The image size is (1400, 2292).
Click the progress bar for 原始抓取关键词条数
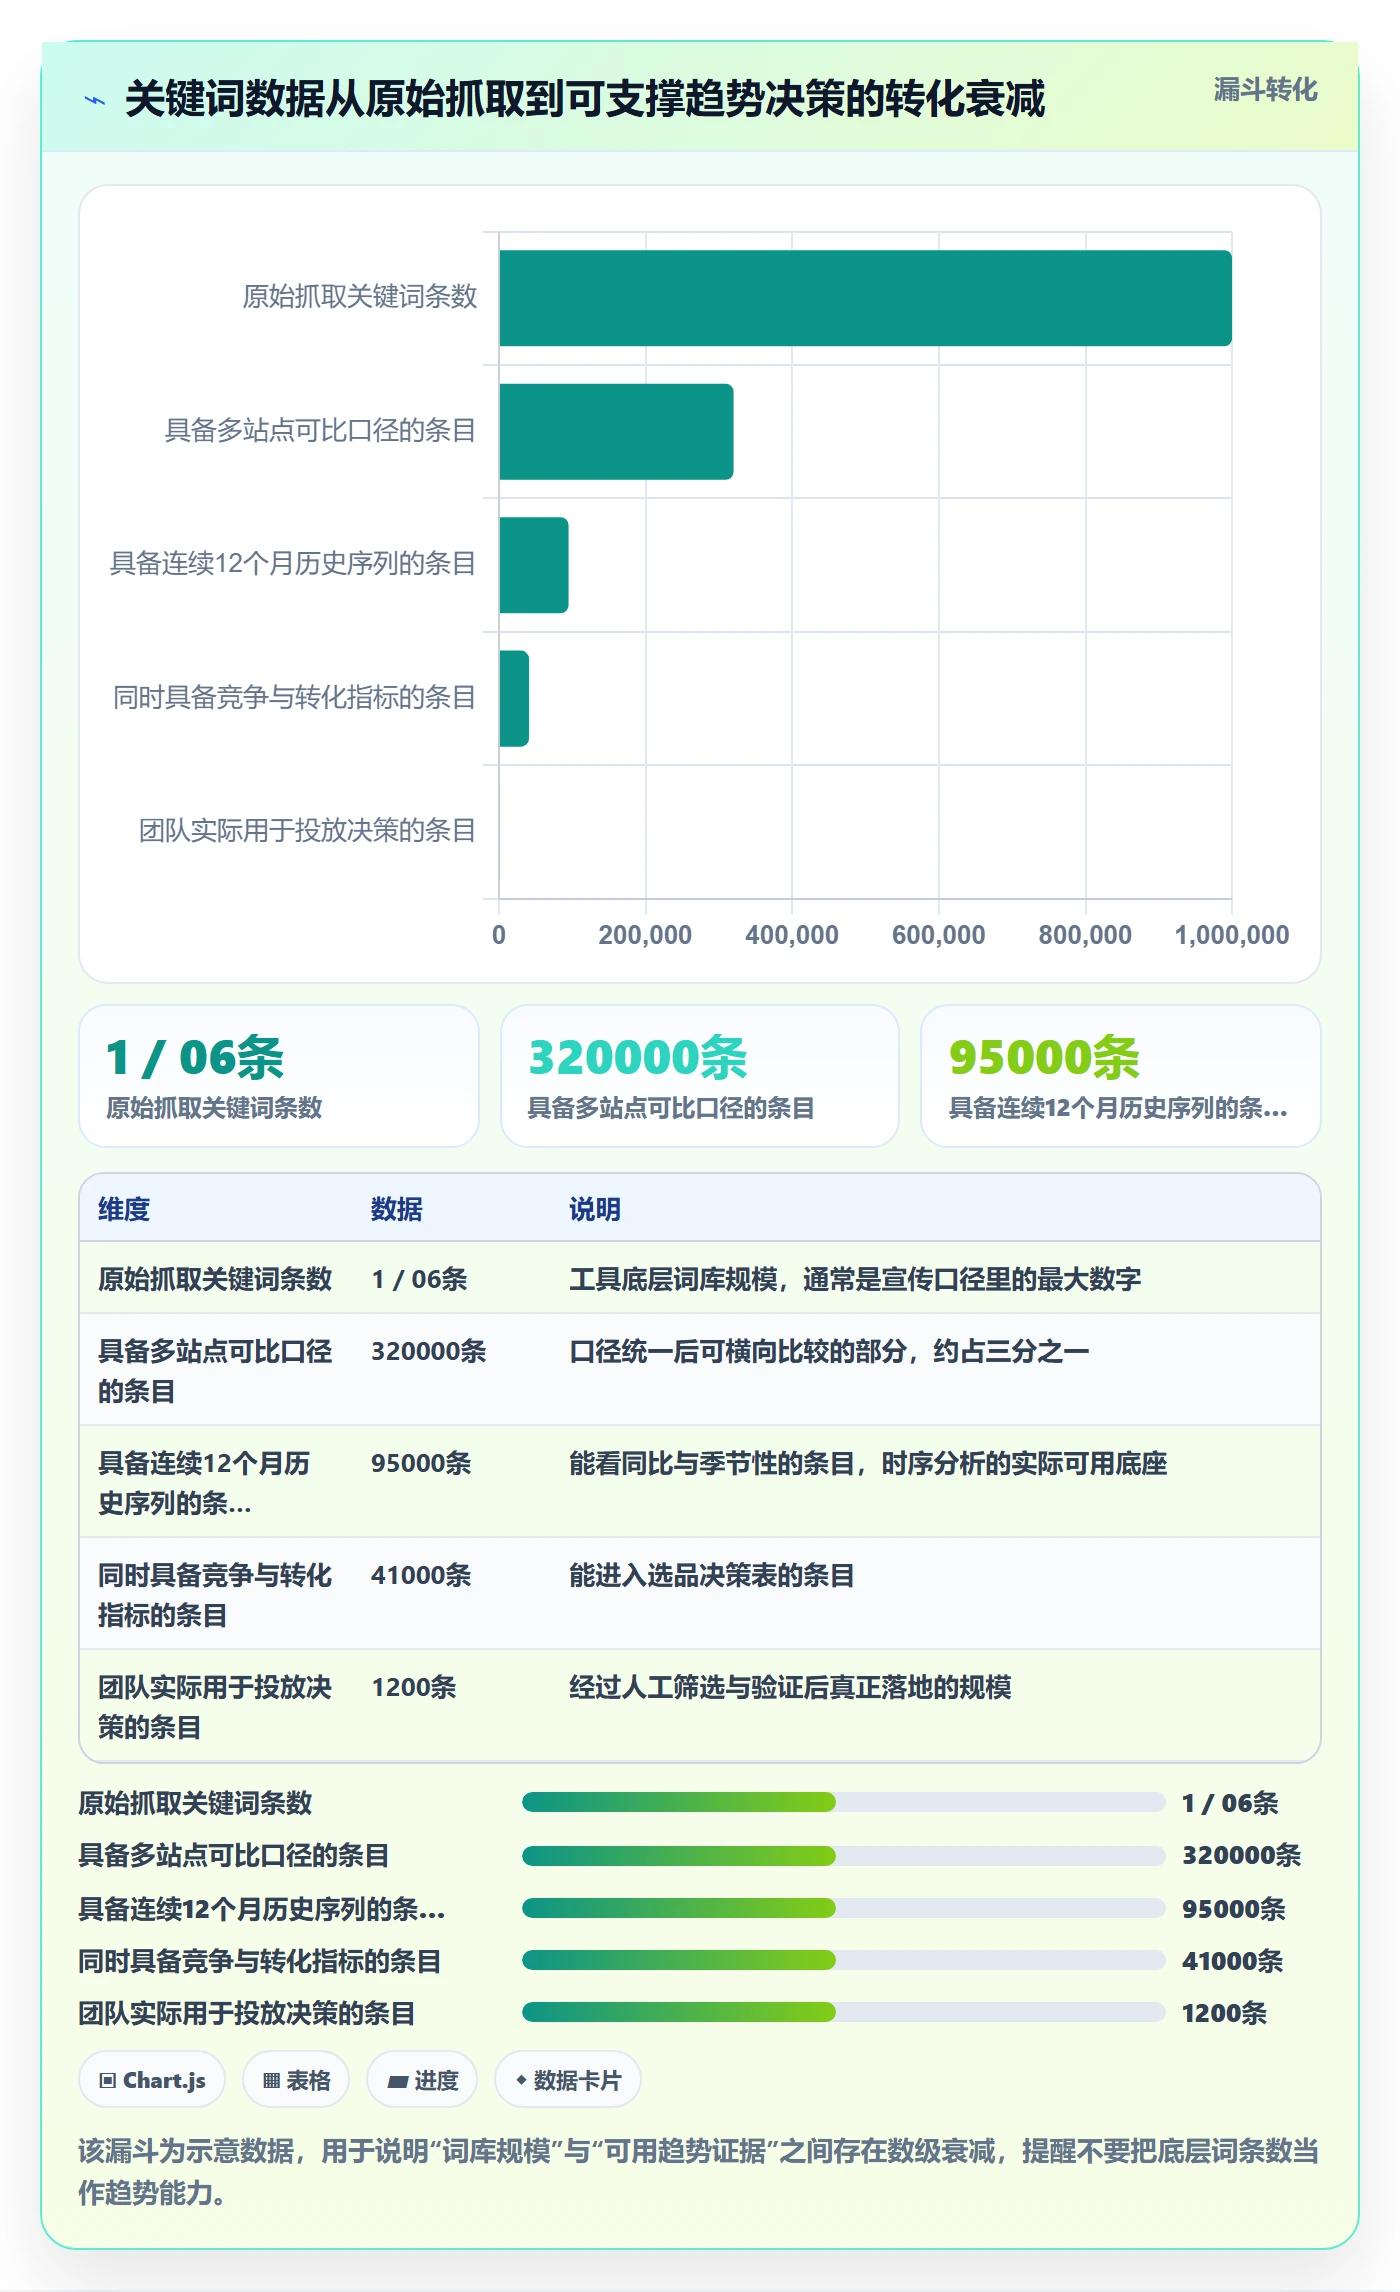pyautogui.click(x=843, y=1802)
